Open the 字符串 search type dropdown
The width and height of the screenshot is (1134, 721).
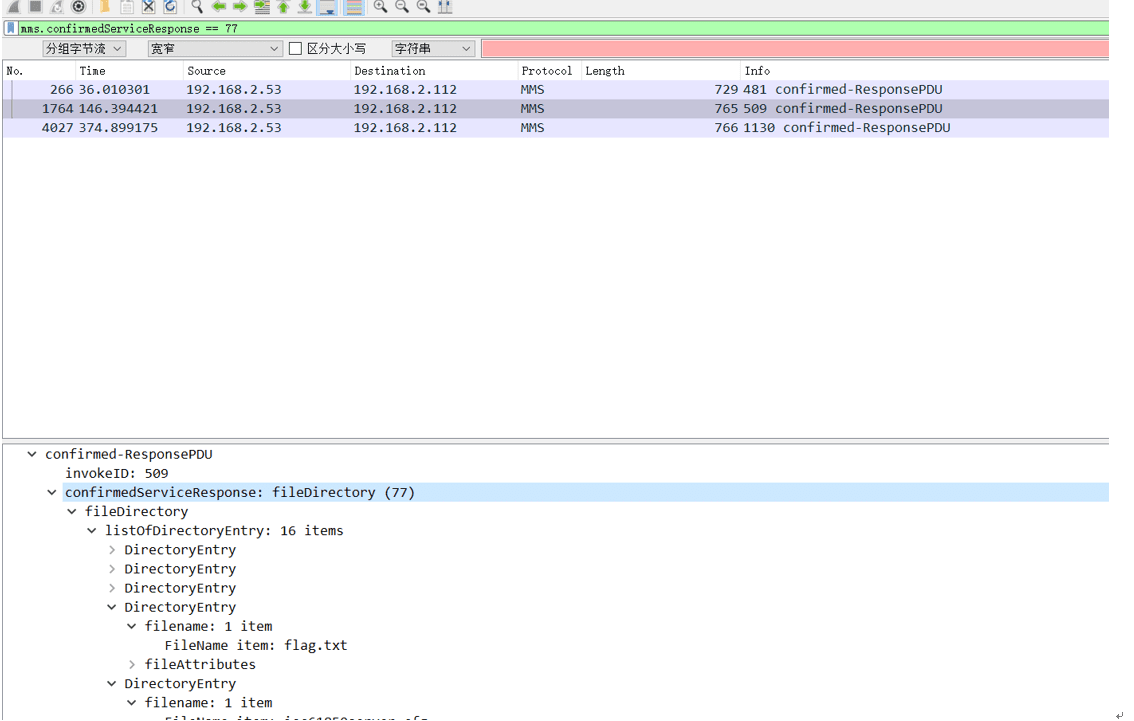click(432, 48)
